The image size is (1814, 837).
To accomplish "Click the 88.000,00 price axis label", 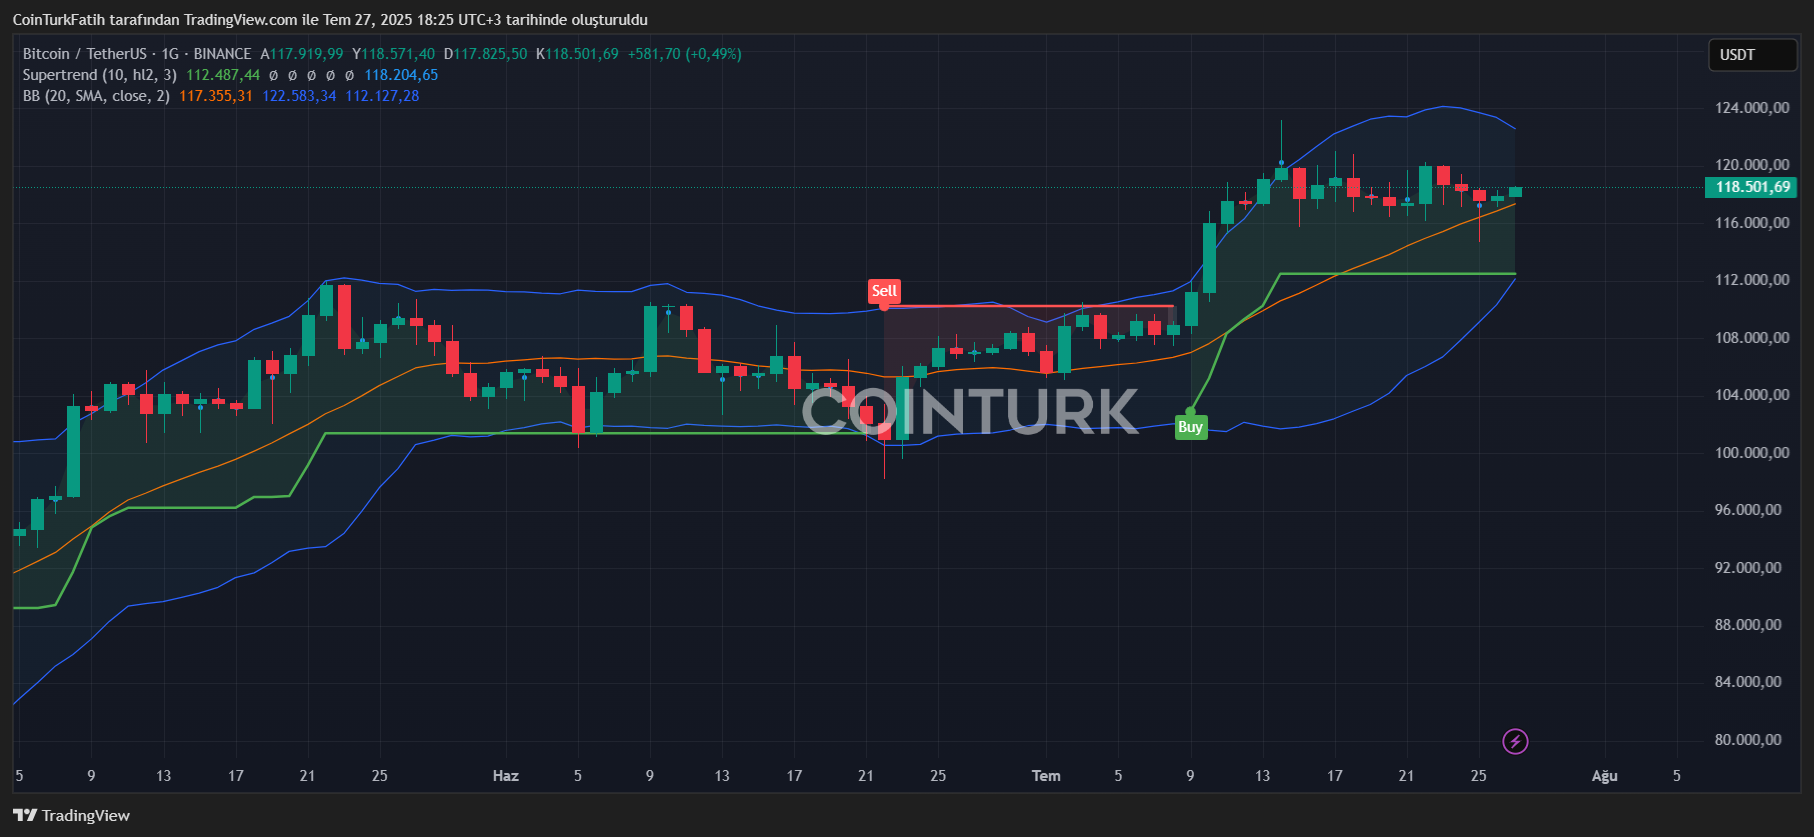I will (x=1748, y=625).
